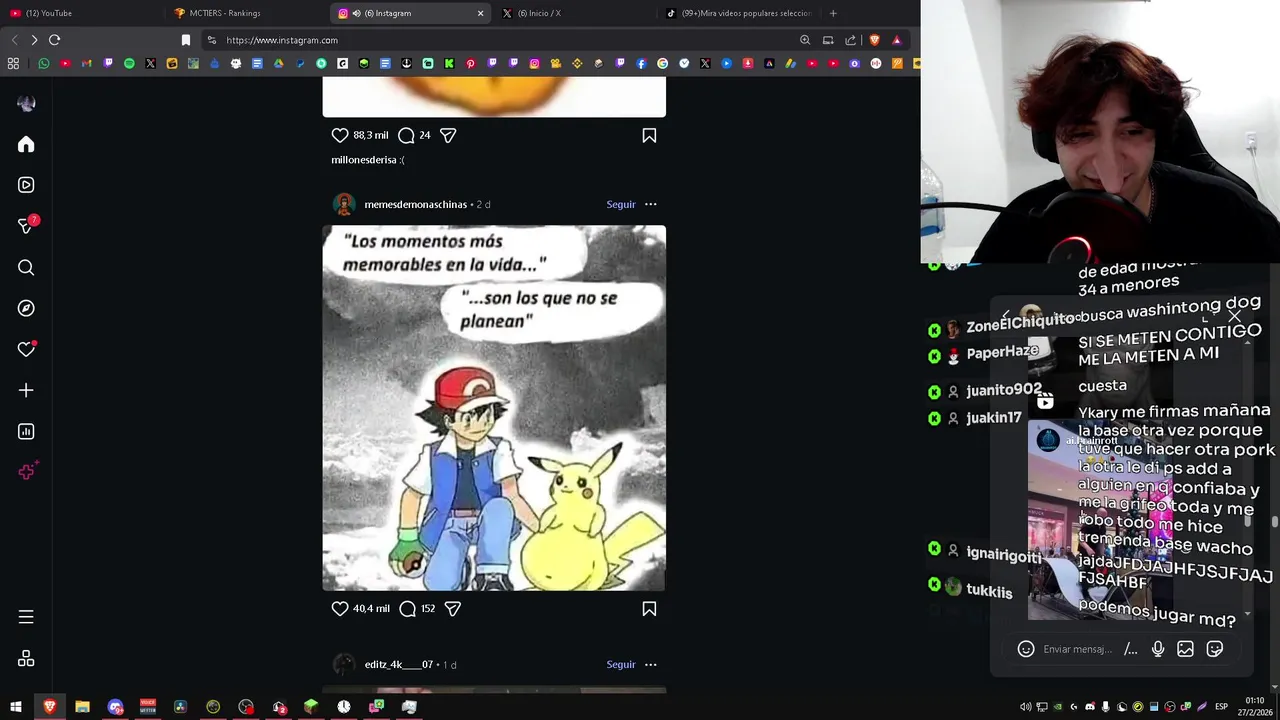The width and height of the screenshot is (1280, 720).
Task: Click memesdemonaschinas profile avatar
Action: point(344,204)
